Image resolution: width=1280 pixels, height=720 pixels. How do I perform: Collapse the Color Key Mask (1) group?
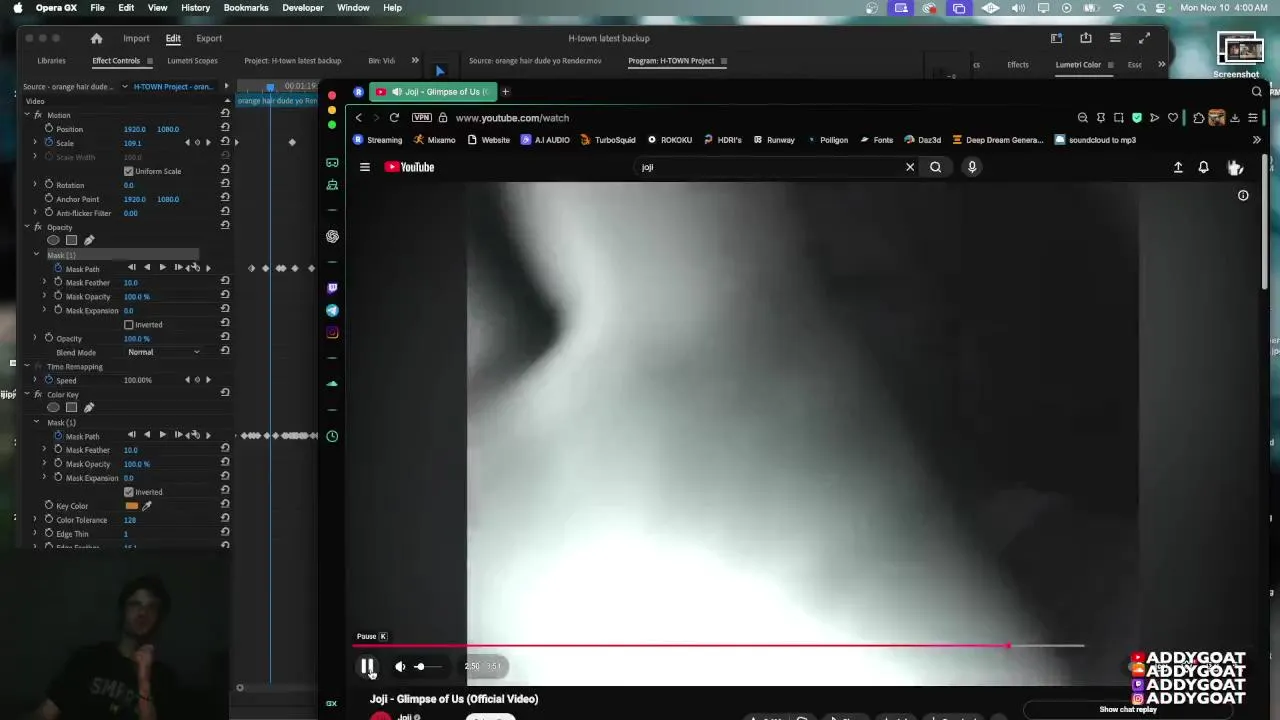[36, 422]
